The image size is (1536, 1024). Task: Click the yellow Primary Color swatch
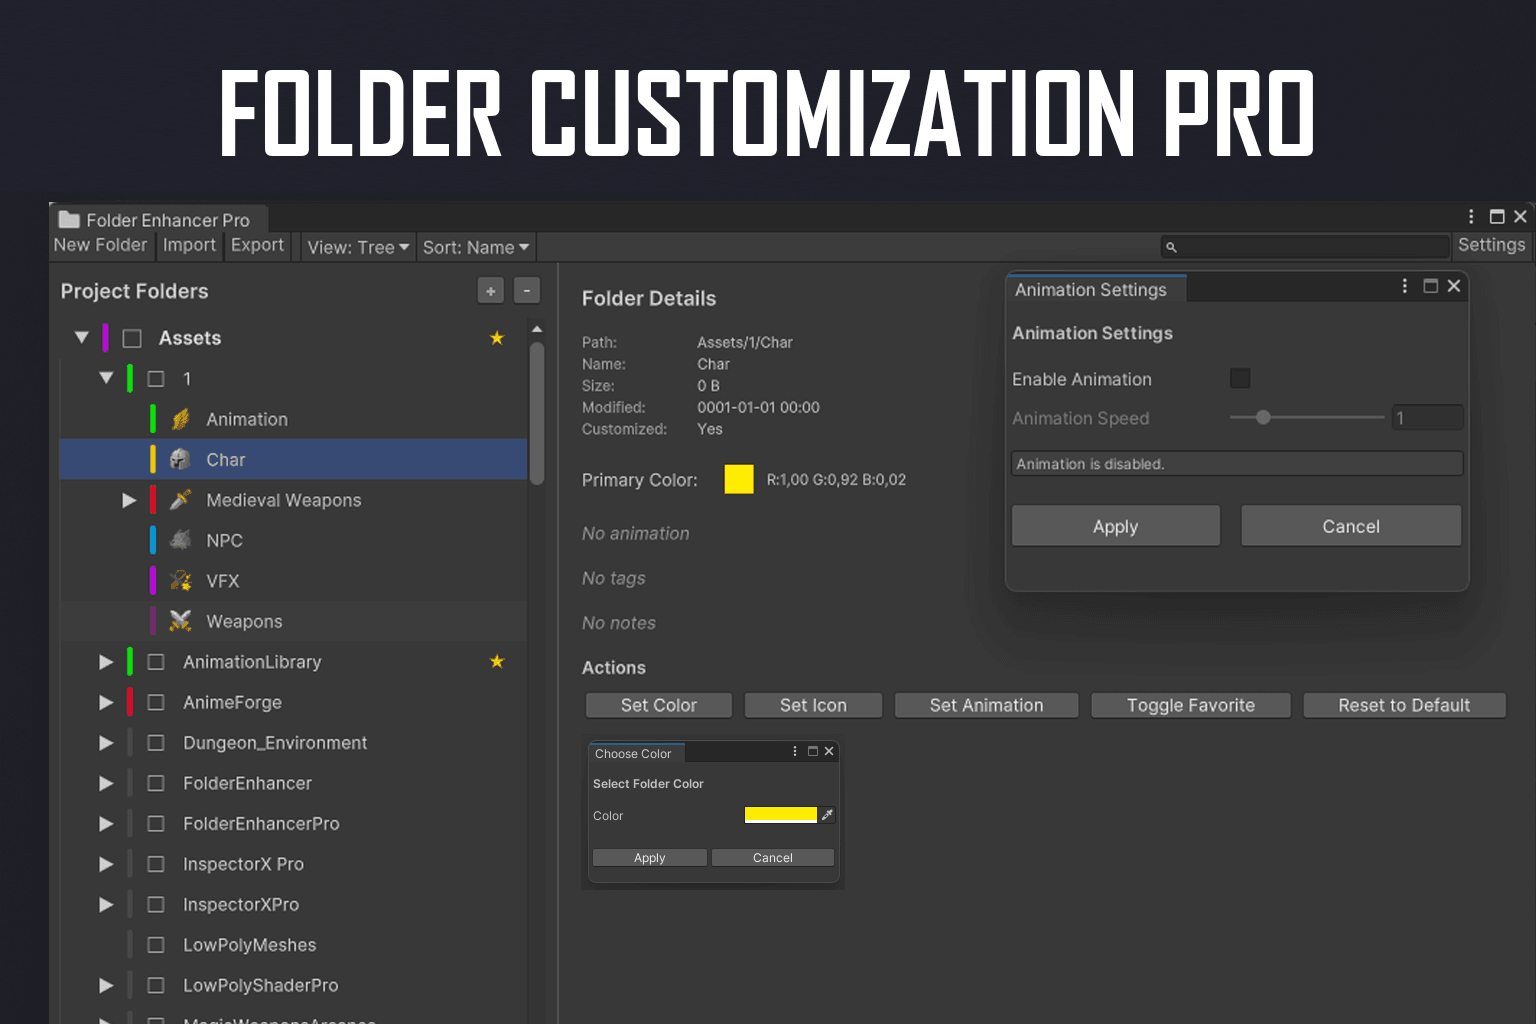point(738,479)
